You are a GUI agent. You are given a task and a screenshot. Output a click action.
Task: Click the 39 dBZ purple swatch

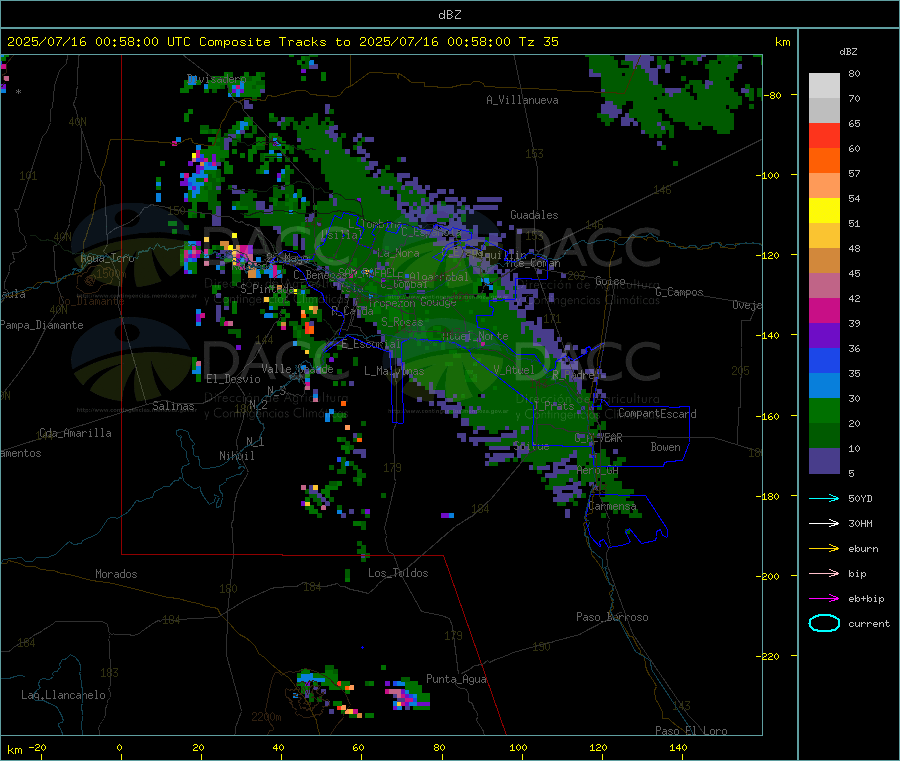click(x=824, y=336)
